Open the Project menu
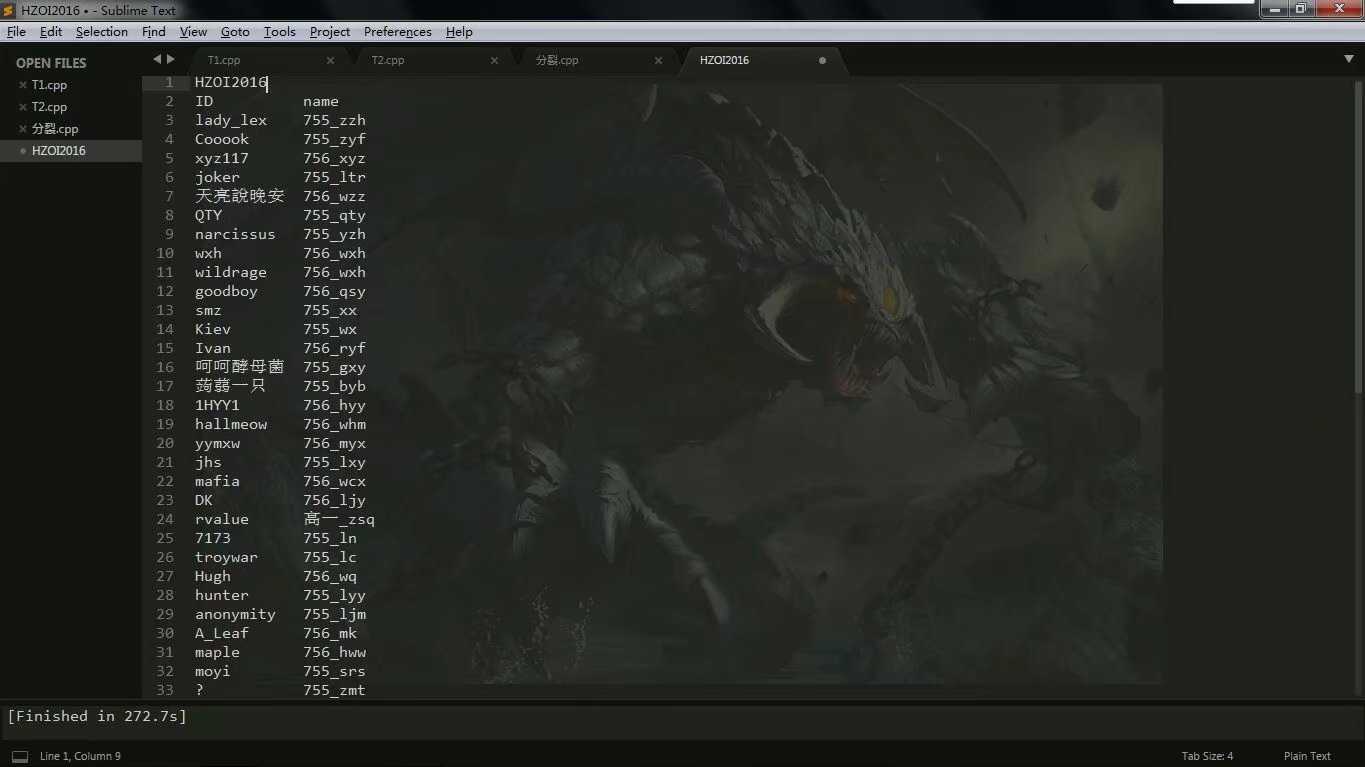Screen dimensions: 1365x767 (x=330, y=32)
